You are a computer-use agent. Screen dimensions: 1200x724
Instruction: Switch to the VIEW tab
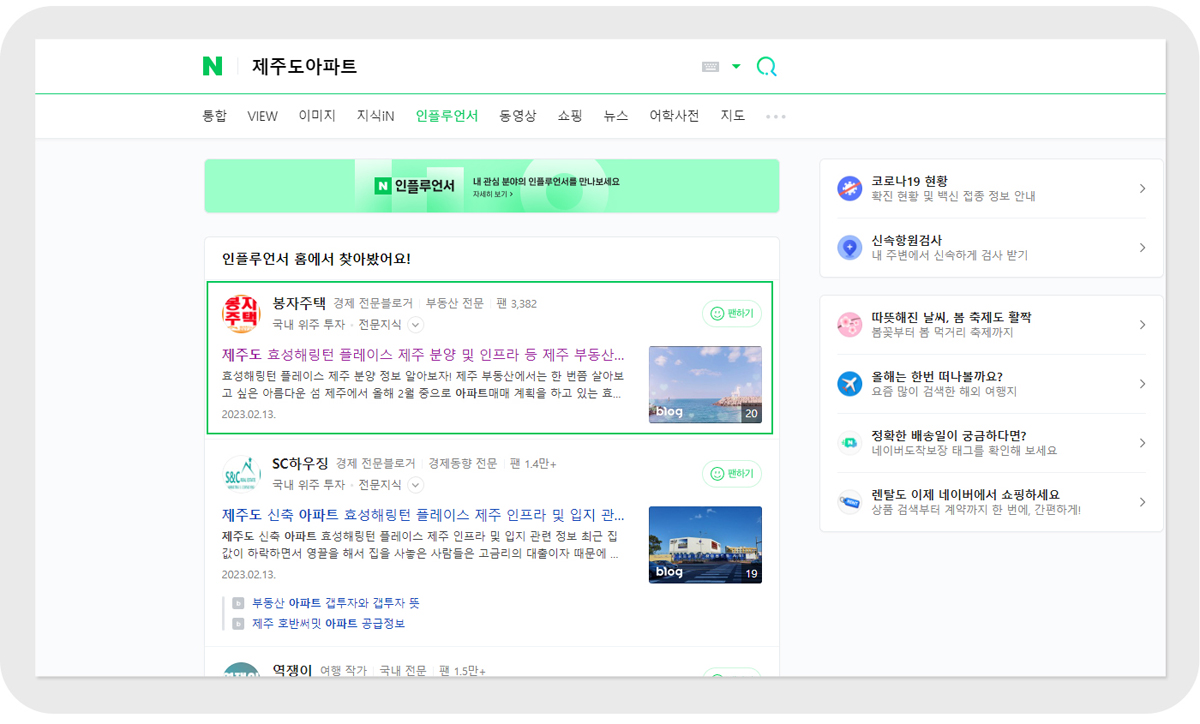coord(263,116)
